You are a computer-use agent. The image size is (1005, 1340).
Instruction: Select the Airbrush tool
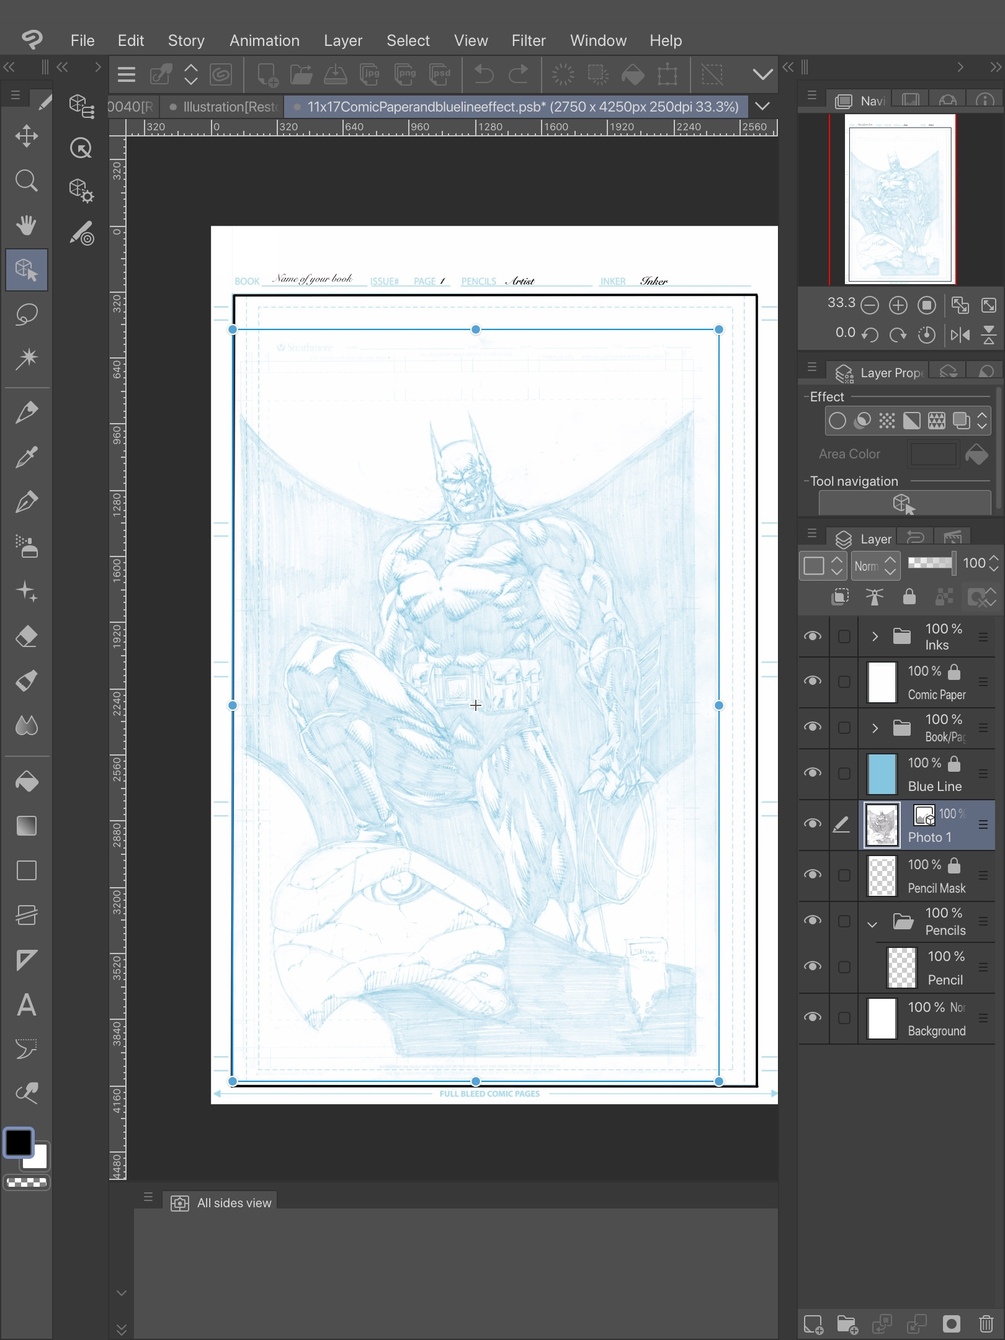click(x=27, y=547)
